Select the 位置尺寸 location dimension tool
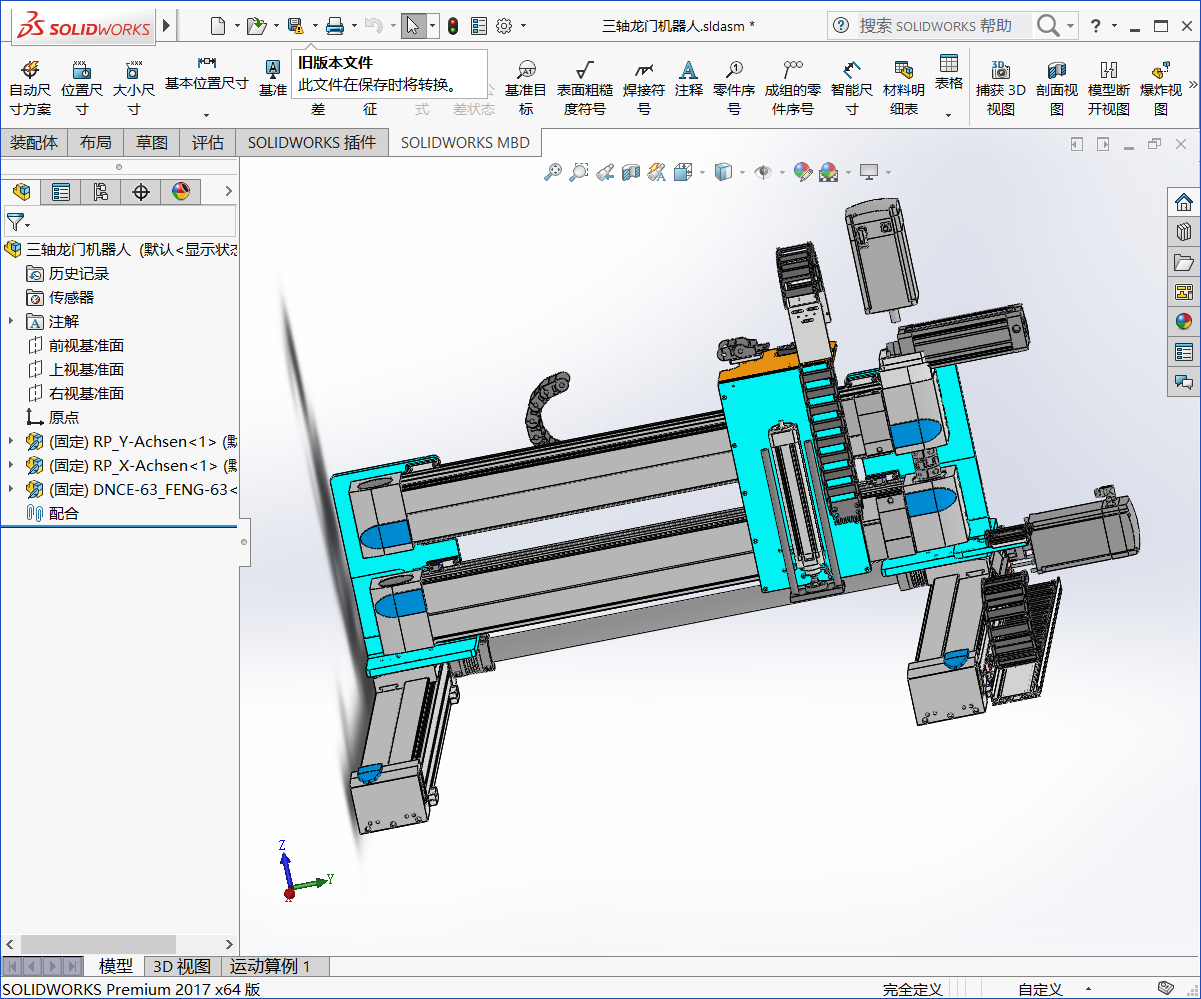This screenshot has width=1201, height=999. pos(82,87)
